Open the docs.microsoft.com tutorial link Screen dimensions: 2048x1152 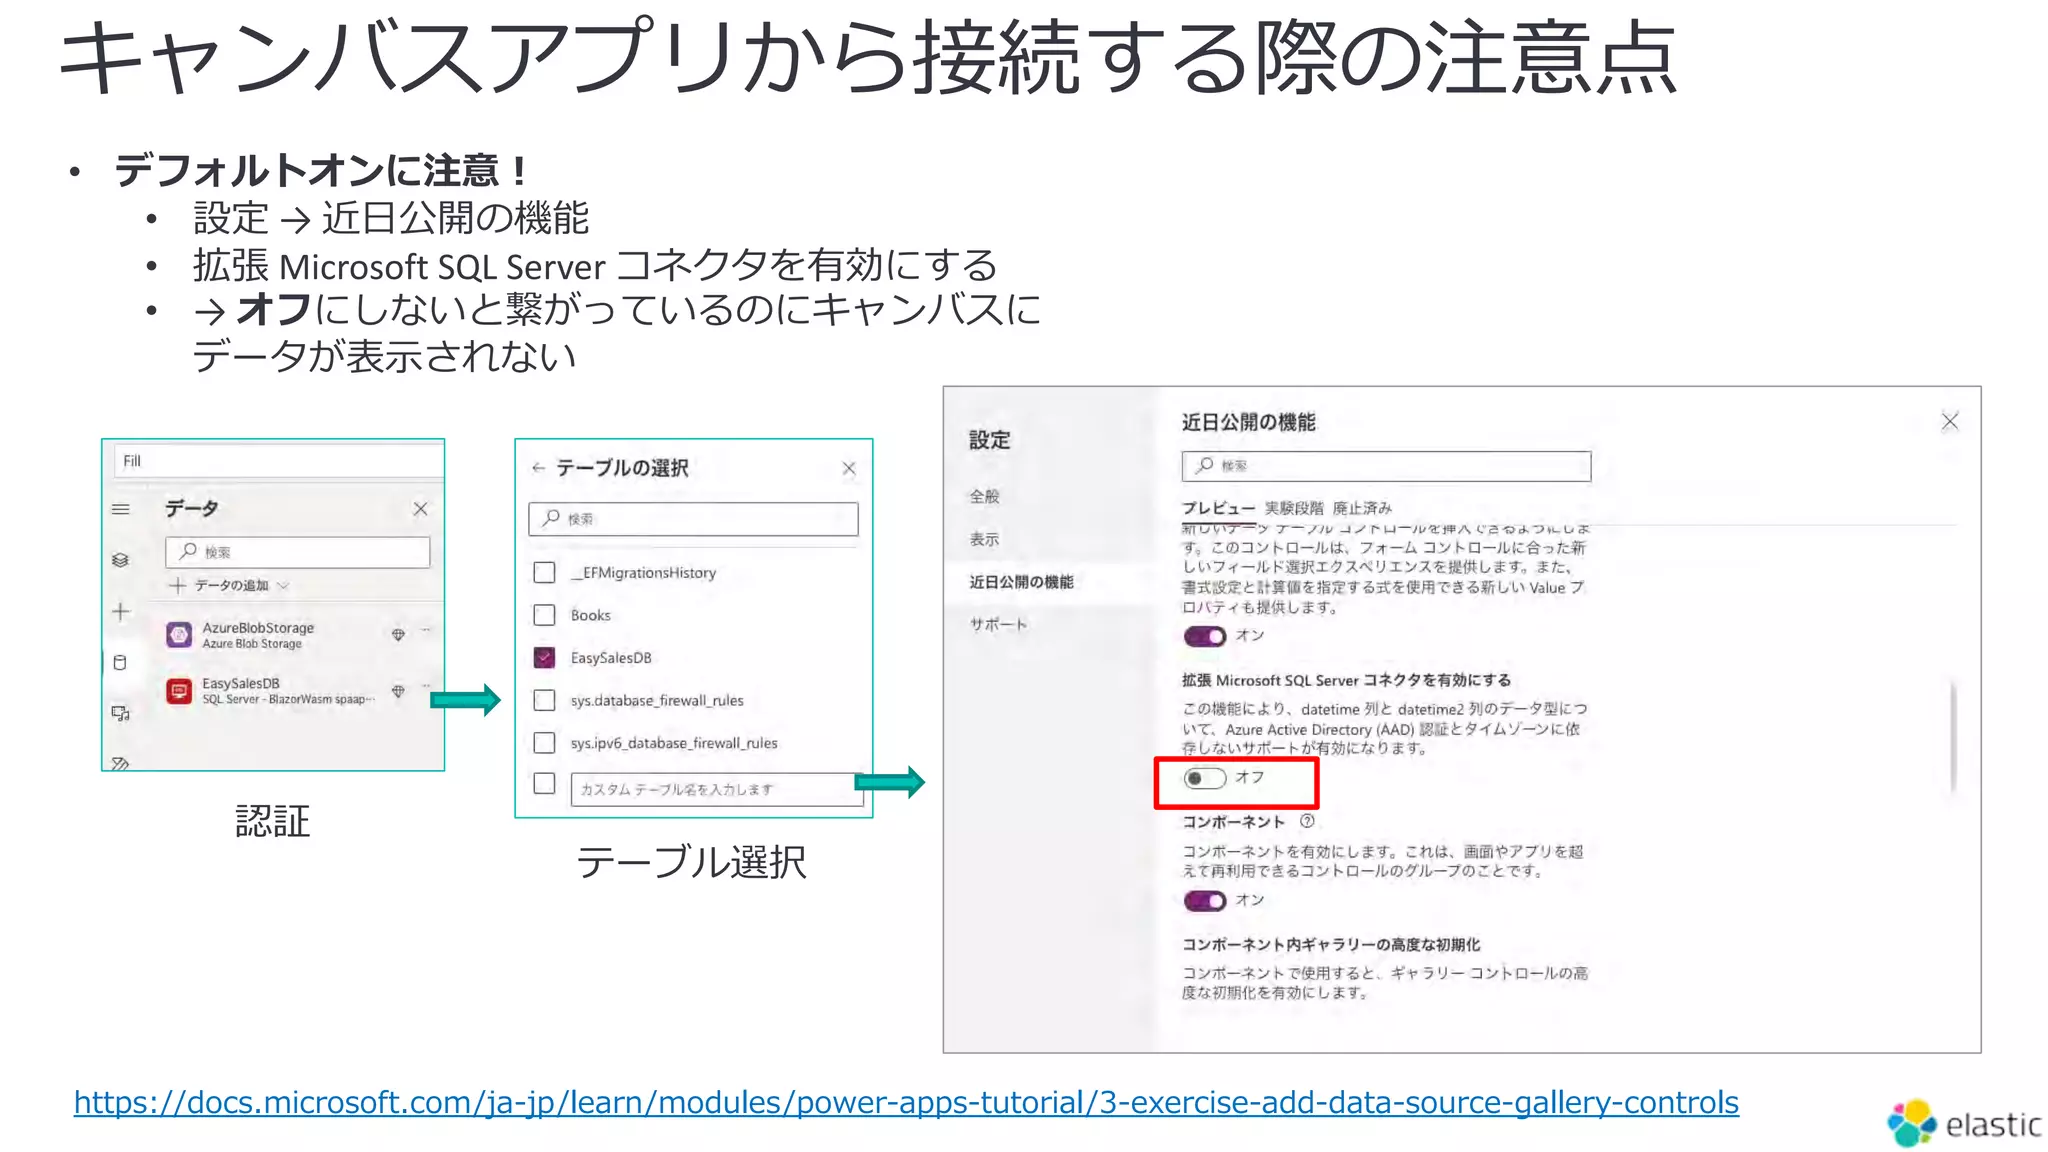pos(906,1102)
